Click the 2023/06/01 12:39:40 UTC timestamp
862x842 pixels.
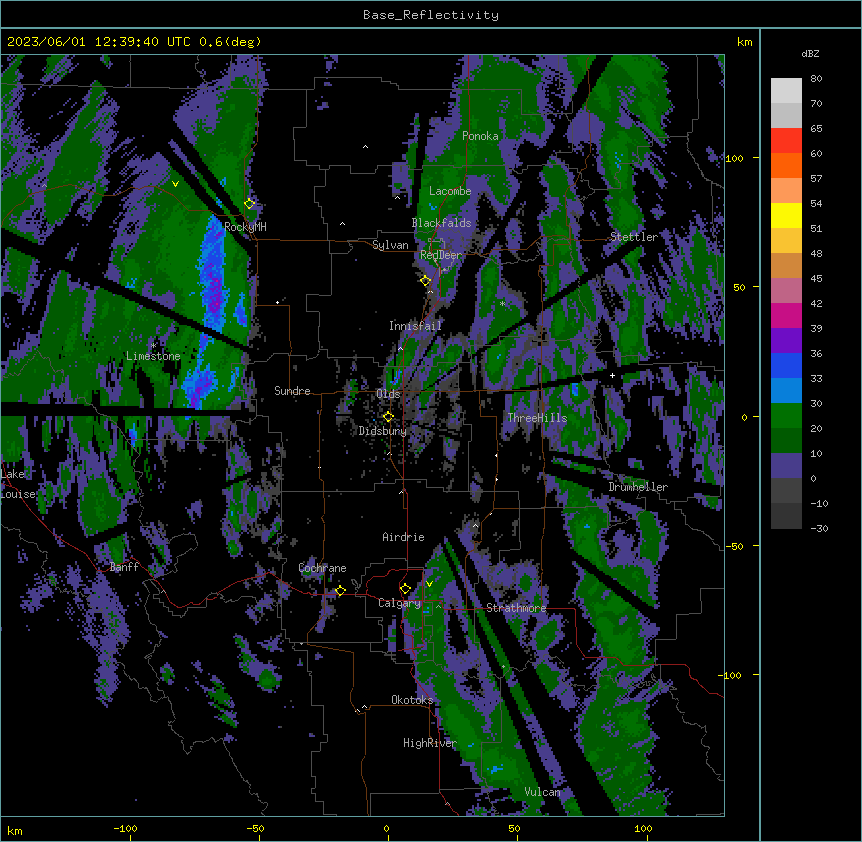click(x=99, y=42)
